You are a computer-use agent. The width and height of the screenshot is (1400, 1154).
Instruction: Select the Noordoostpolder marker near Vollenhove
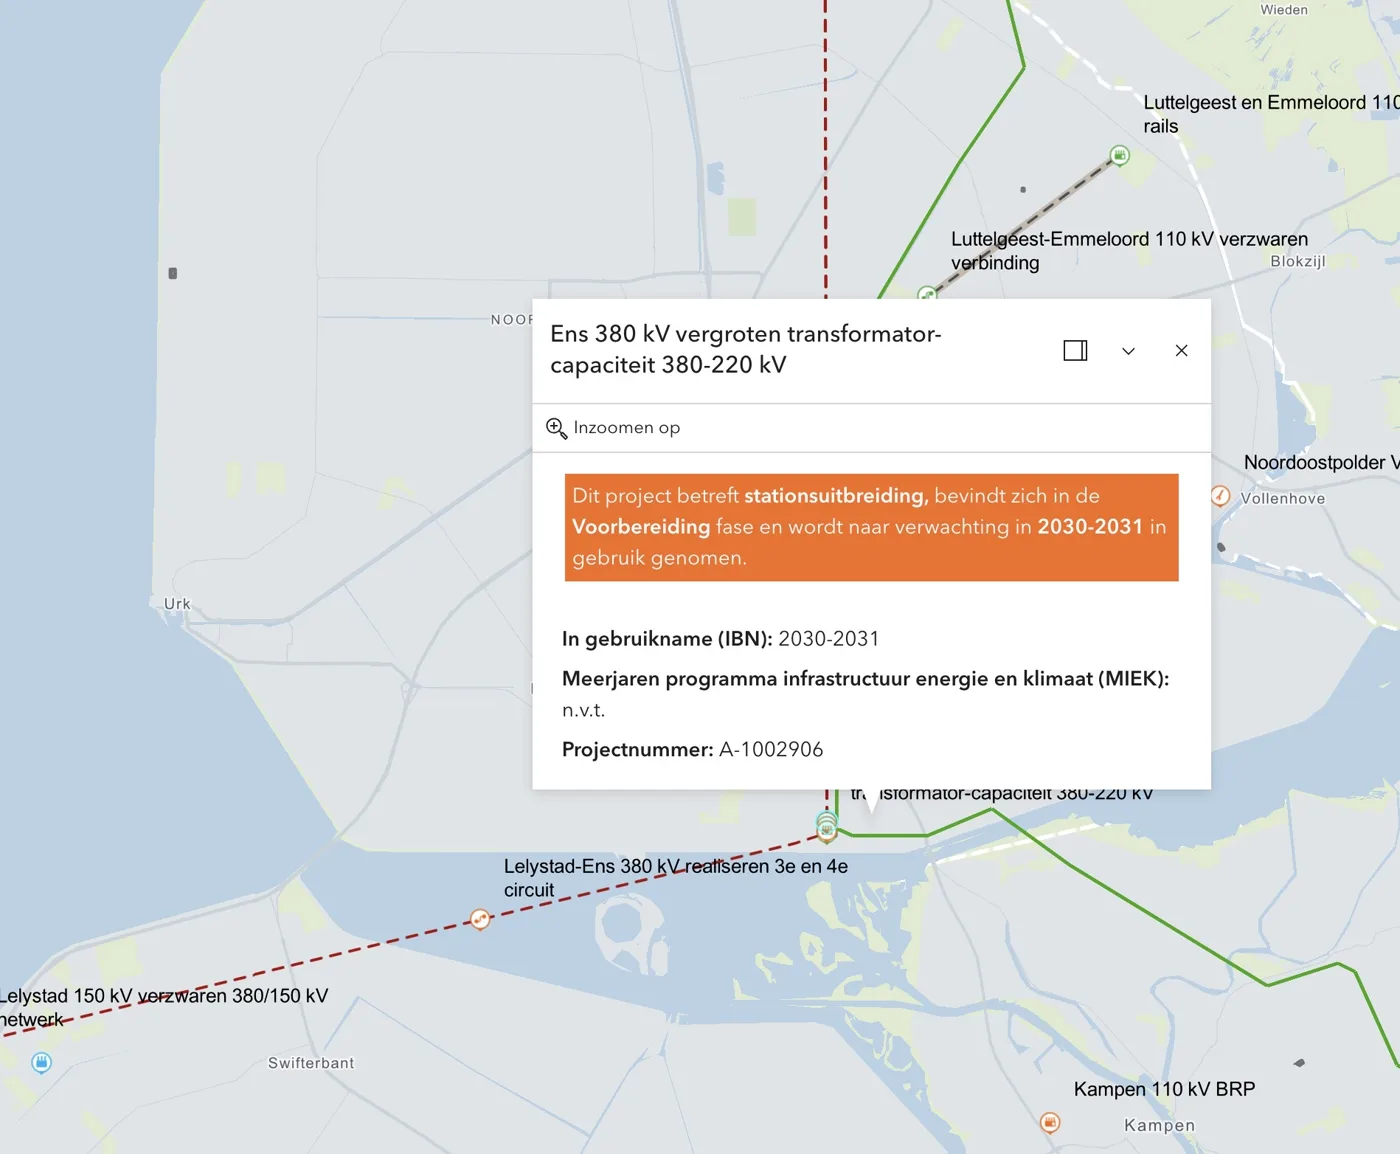(x=1220, y=496)
